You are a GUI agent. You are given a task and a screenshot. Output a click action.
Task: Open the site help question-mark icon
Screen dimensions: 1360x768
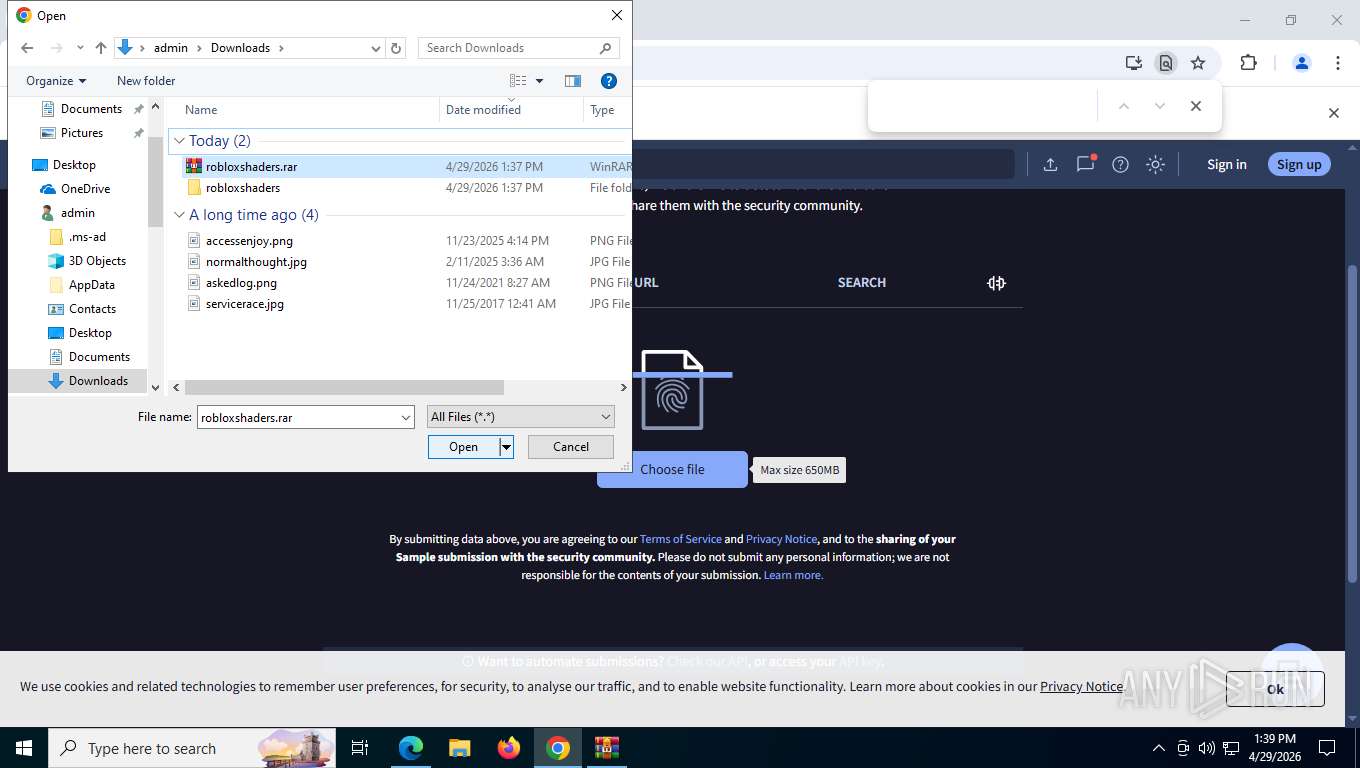[1120, 165]
